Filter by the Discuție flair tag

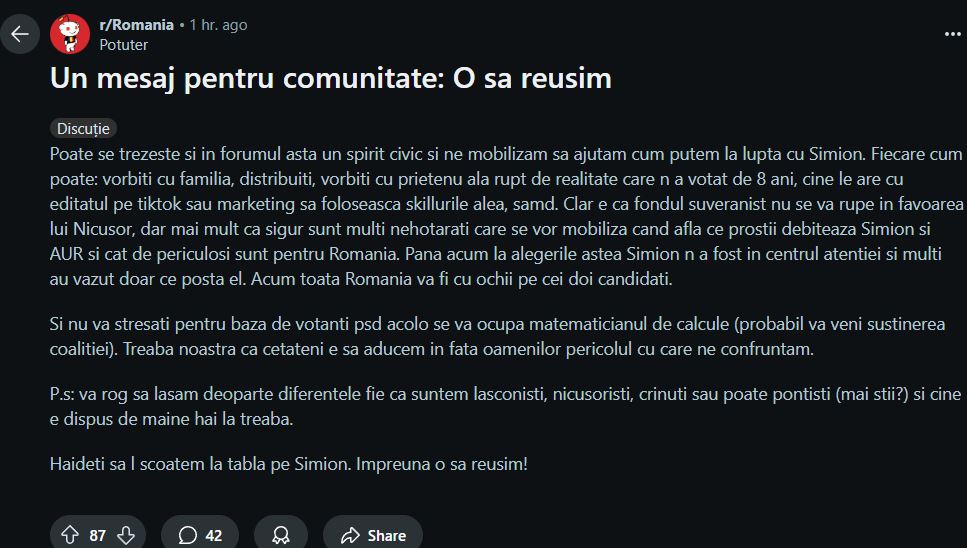coord(83,128)
